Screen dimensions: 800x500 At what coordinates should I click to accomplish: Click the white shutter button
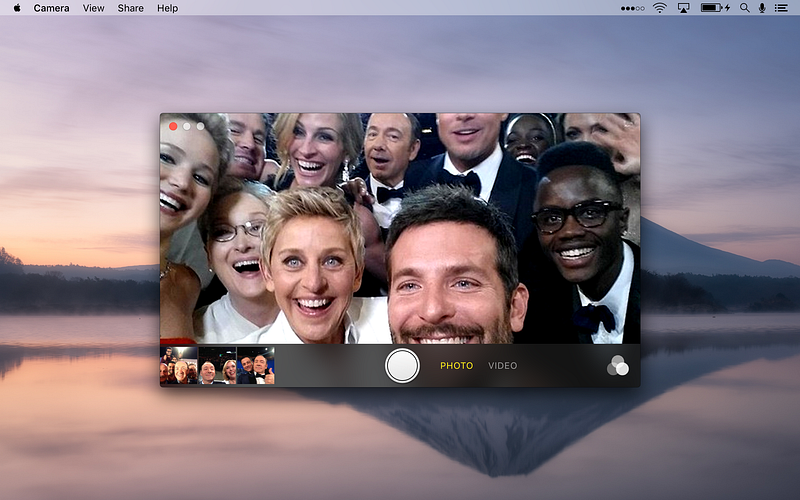pos(402,365)
